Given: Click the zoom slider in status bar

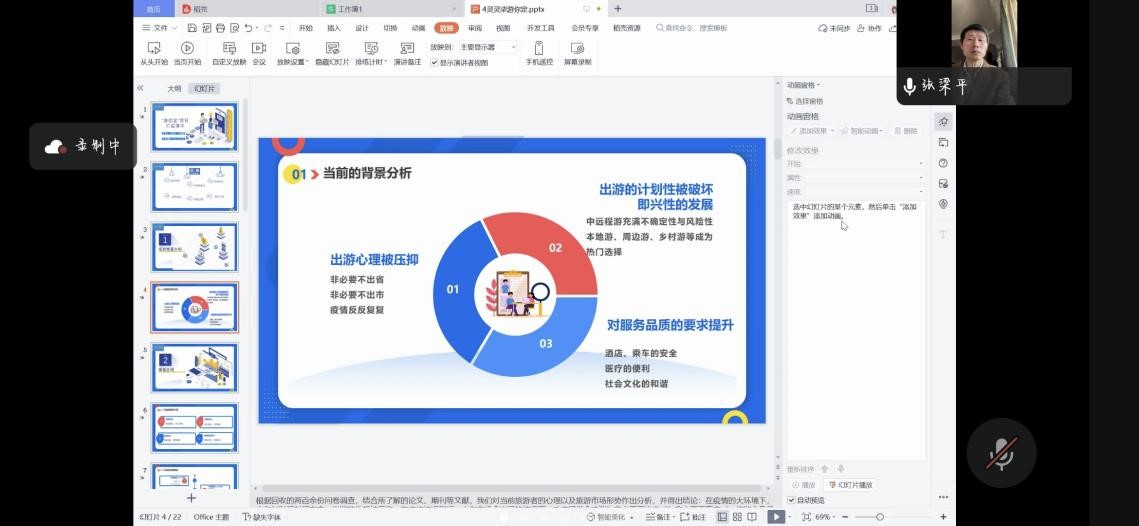Looking at the screenshot, I should click(x=880, y=517).
